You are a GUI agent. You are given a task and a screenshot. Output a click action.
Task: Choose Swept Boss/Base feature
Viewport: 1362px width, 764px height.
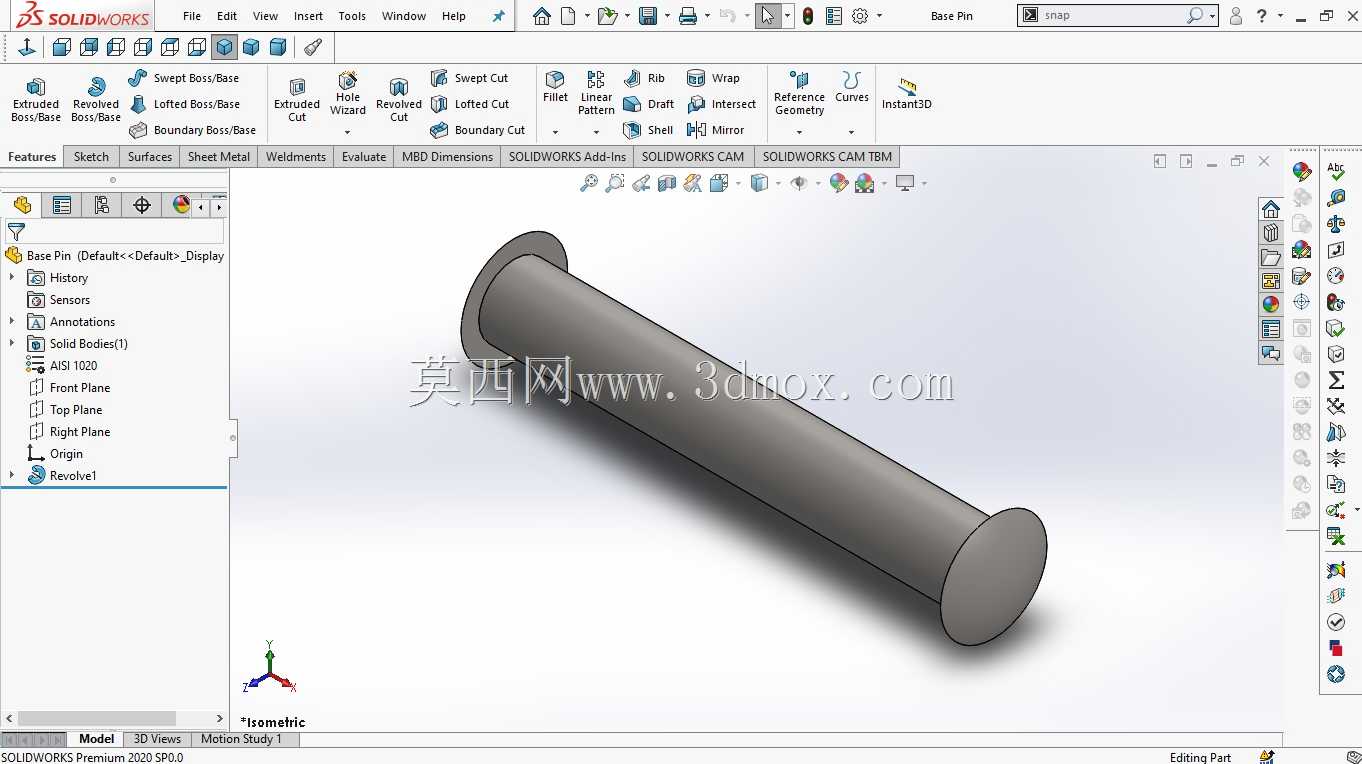tap(185, 78)
